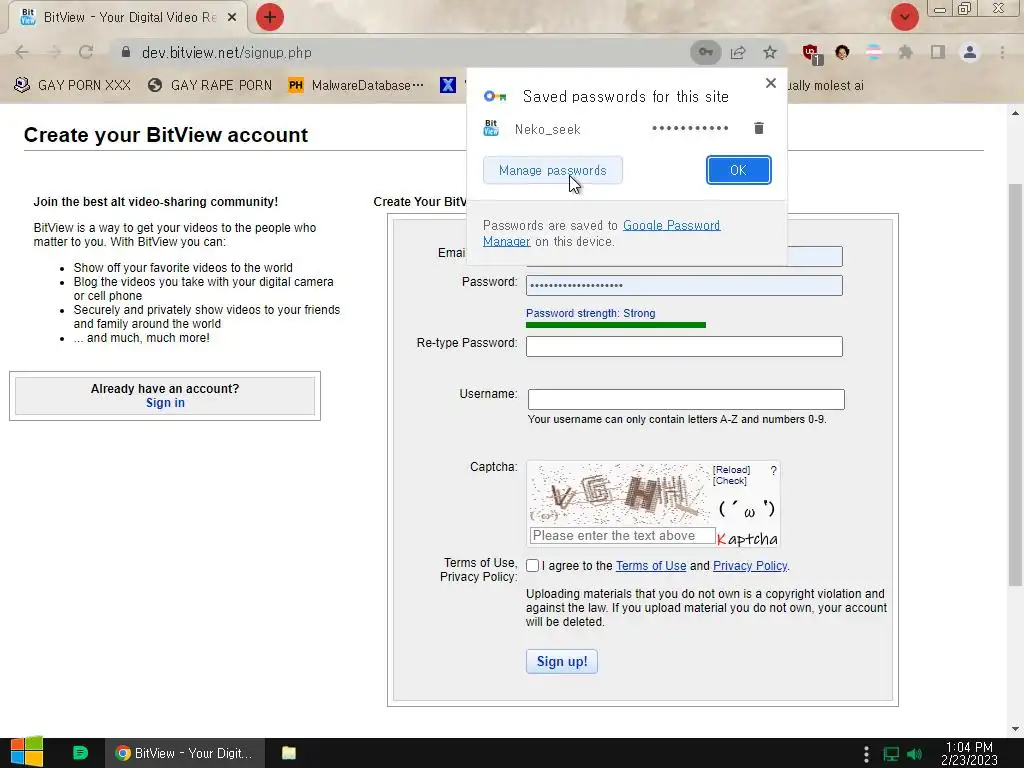Click the network tray icon
The width and height of the screenshot is (1024, 768).
coord(891,754)
